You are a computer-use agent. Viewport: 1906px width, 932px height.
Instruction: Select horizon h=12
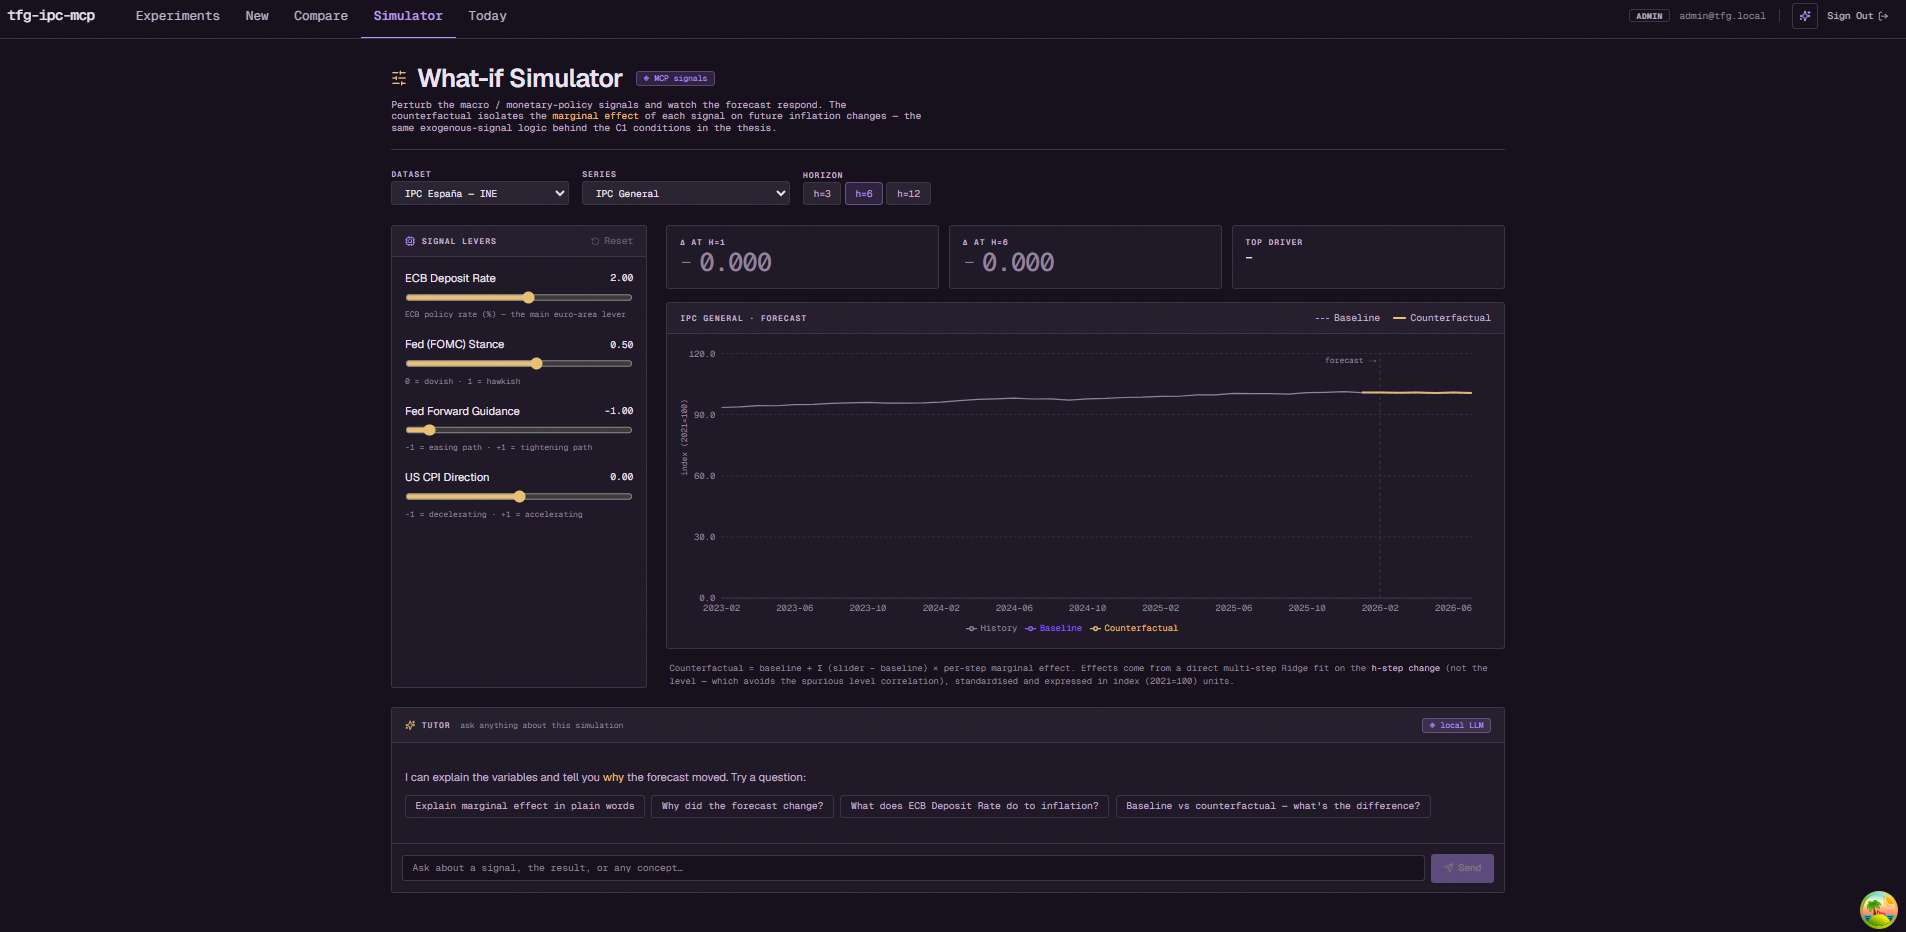[x=908, y=194]
